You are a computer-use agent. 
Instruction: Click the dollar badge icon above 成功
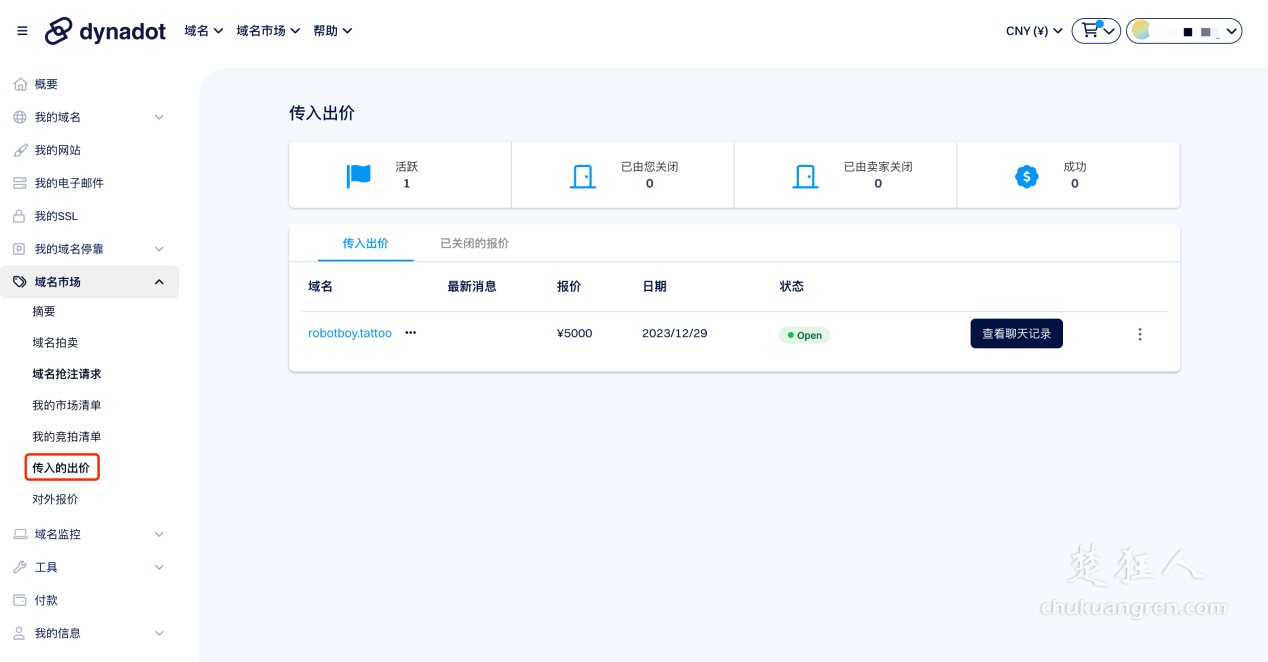1025,176
